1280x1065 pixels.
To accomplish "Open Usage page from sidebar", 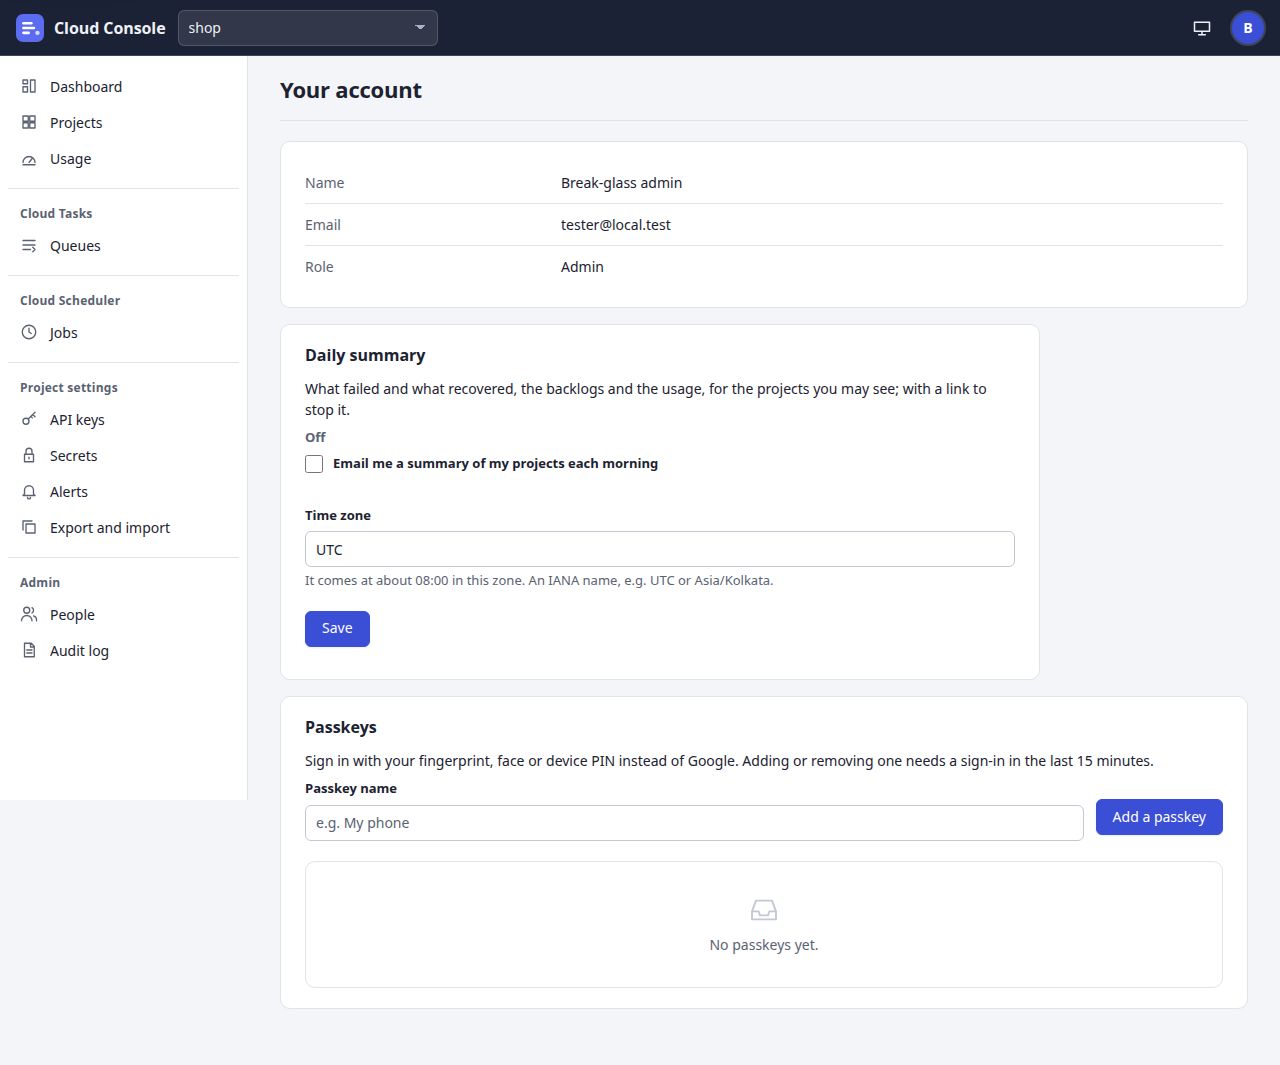I will [x=124, y=159].
